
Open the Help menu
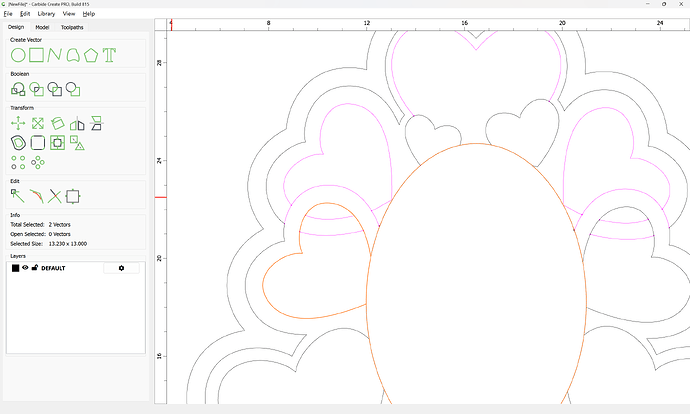coord(89,14)
